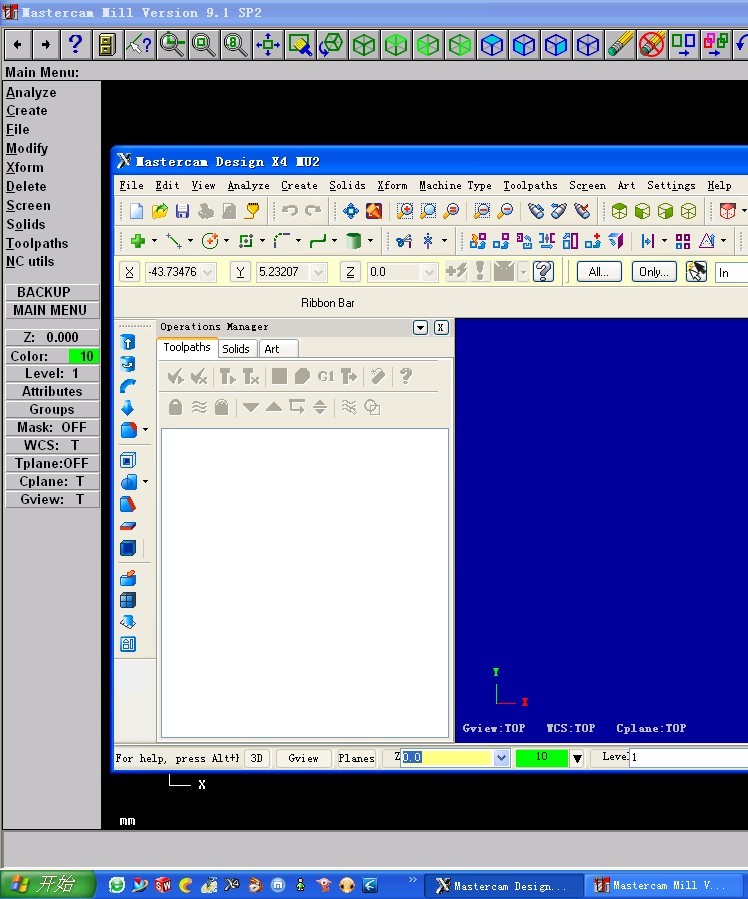Click the Only... selection button
This screenshot has height=899, width=748.
click(x=654, y=272)
